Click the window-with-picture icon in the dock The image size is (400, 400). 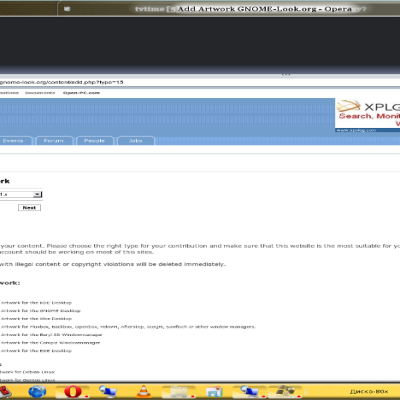(x=214, y=392)
